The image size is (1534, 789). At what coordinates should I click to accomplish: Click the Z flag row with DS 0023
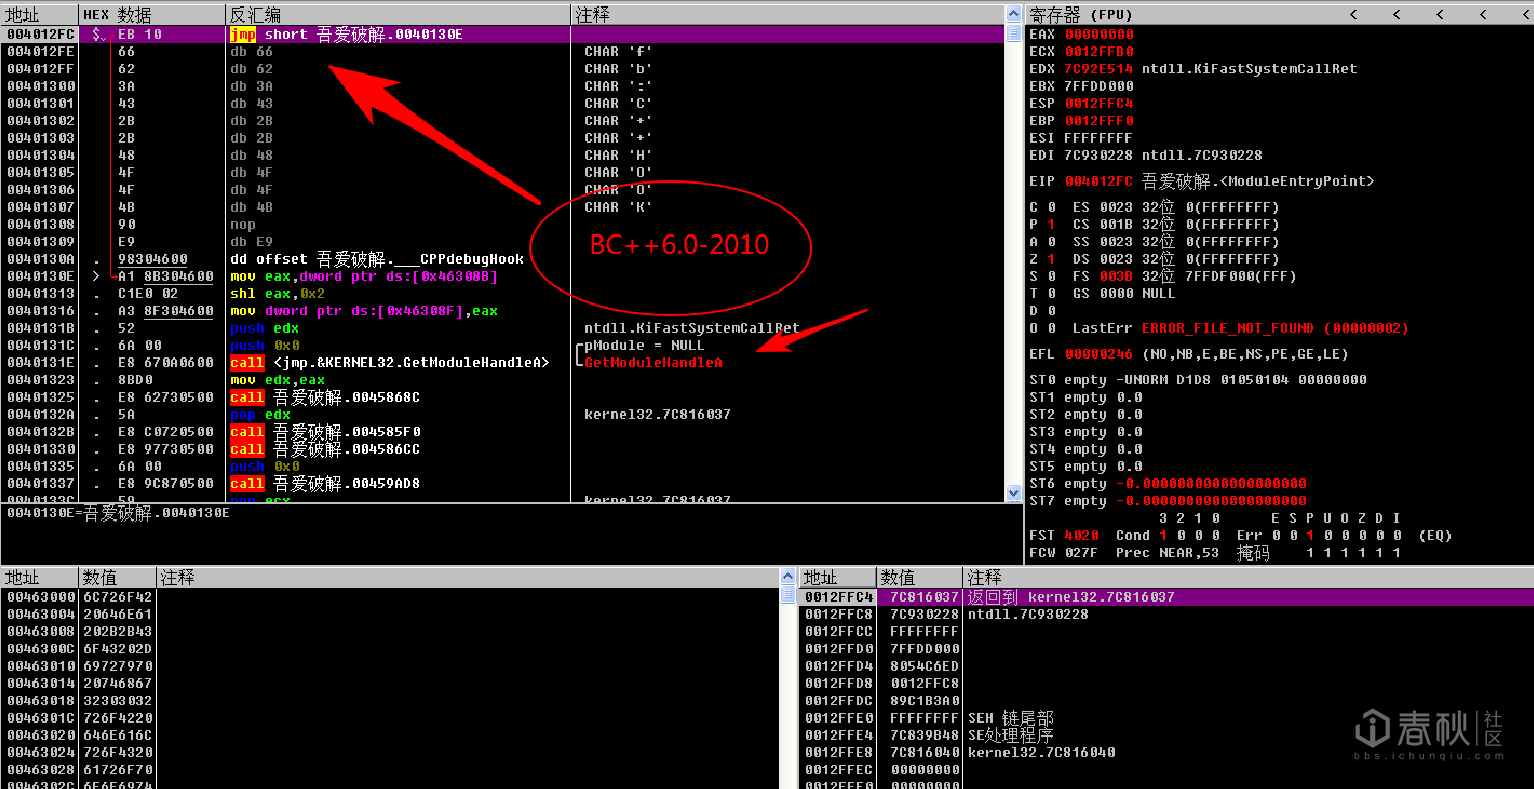click(1154, 259)
